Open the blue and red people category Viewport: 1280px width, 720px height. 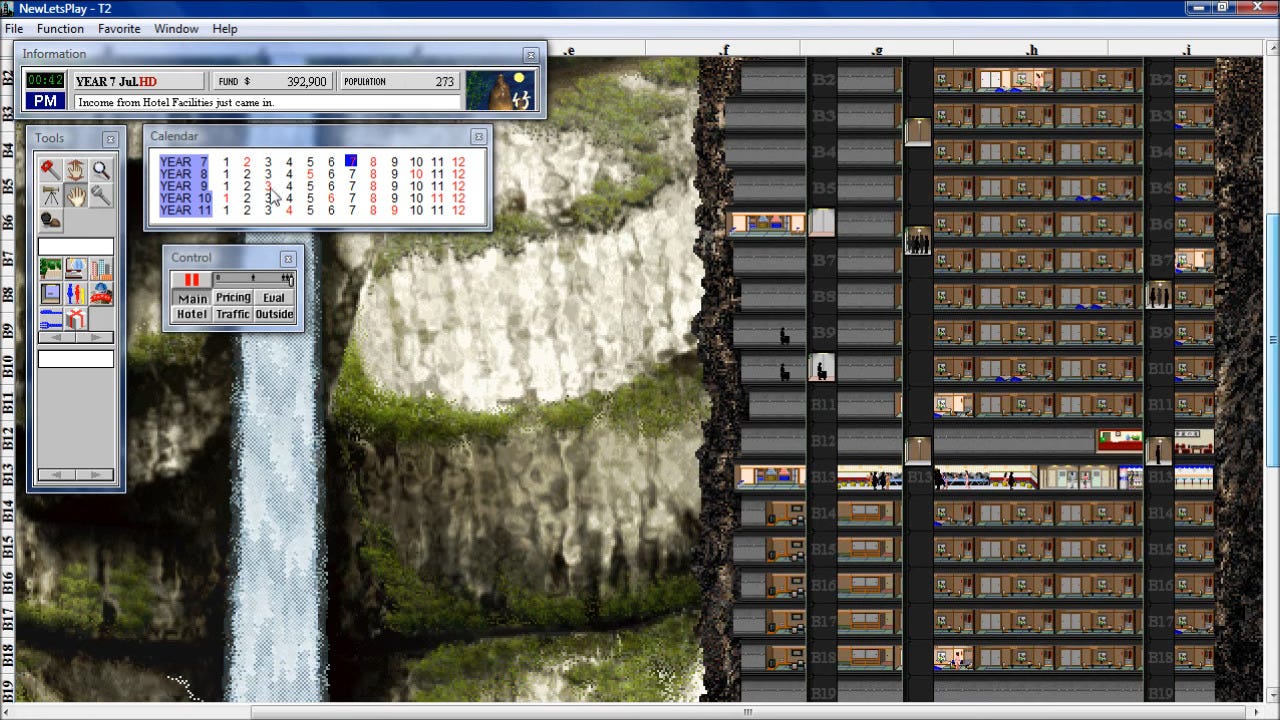[75, 294]
